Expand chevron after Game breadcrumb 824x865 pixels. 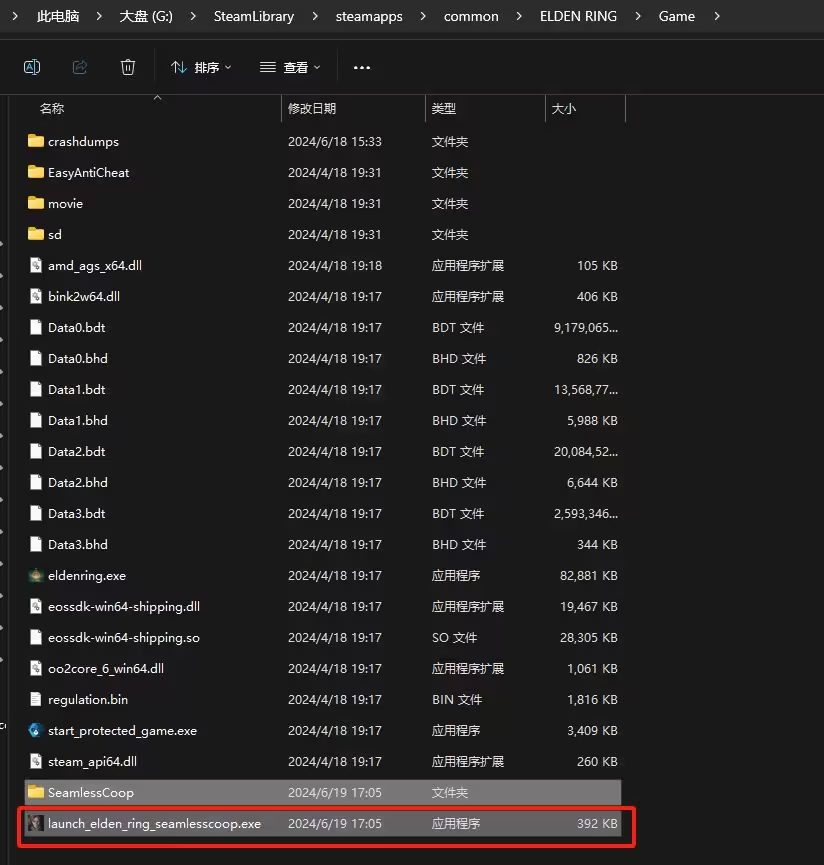pos(717,17)
